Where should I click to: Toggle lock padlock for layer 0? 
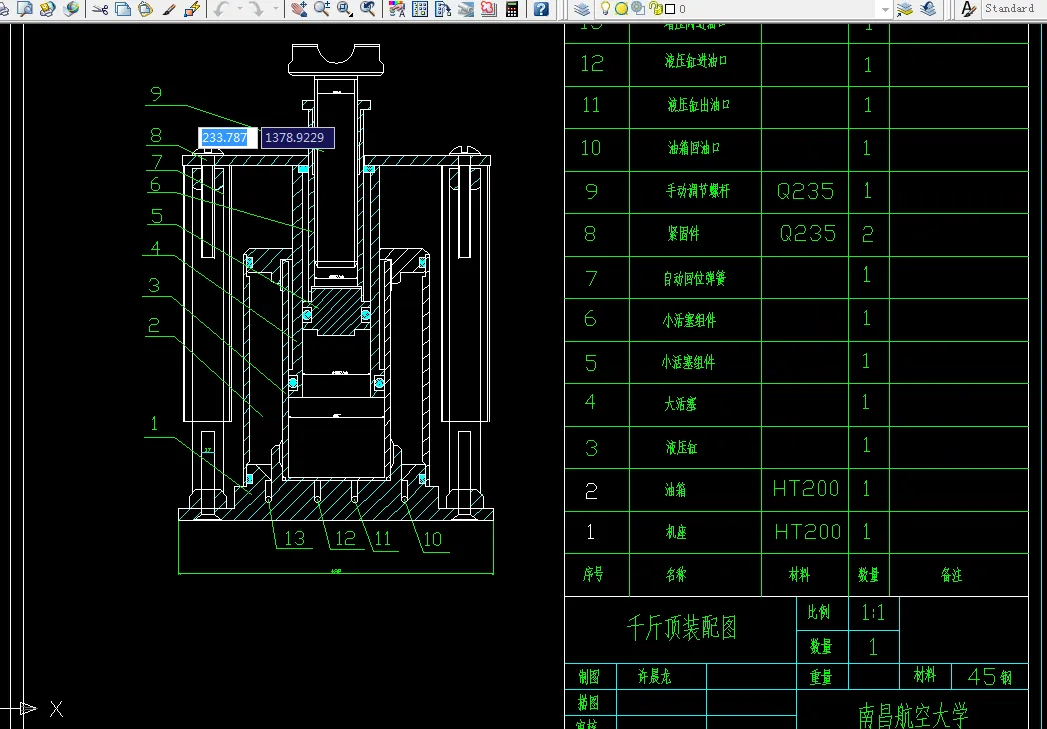point(656,9)
